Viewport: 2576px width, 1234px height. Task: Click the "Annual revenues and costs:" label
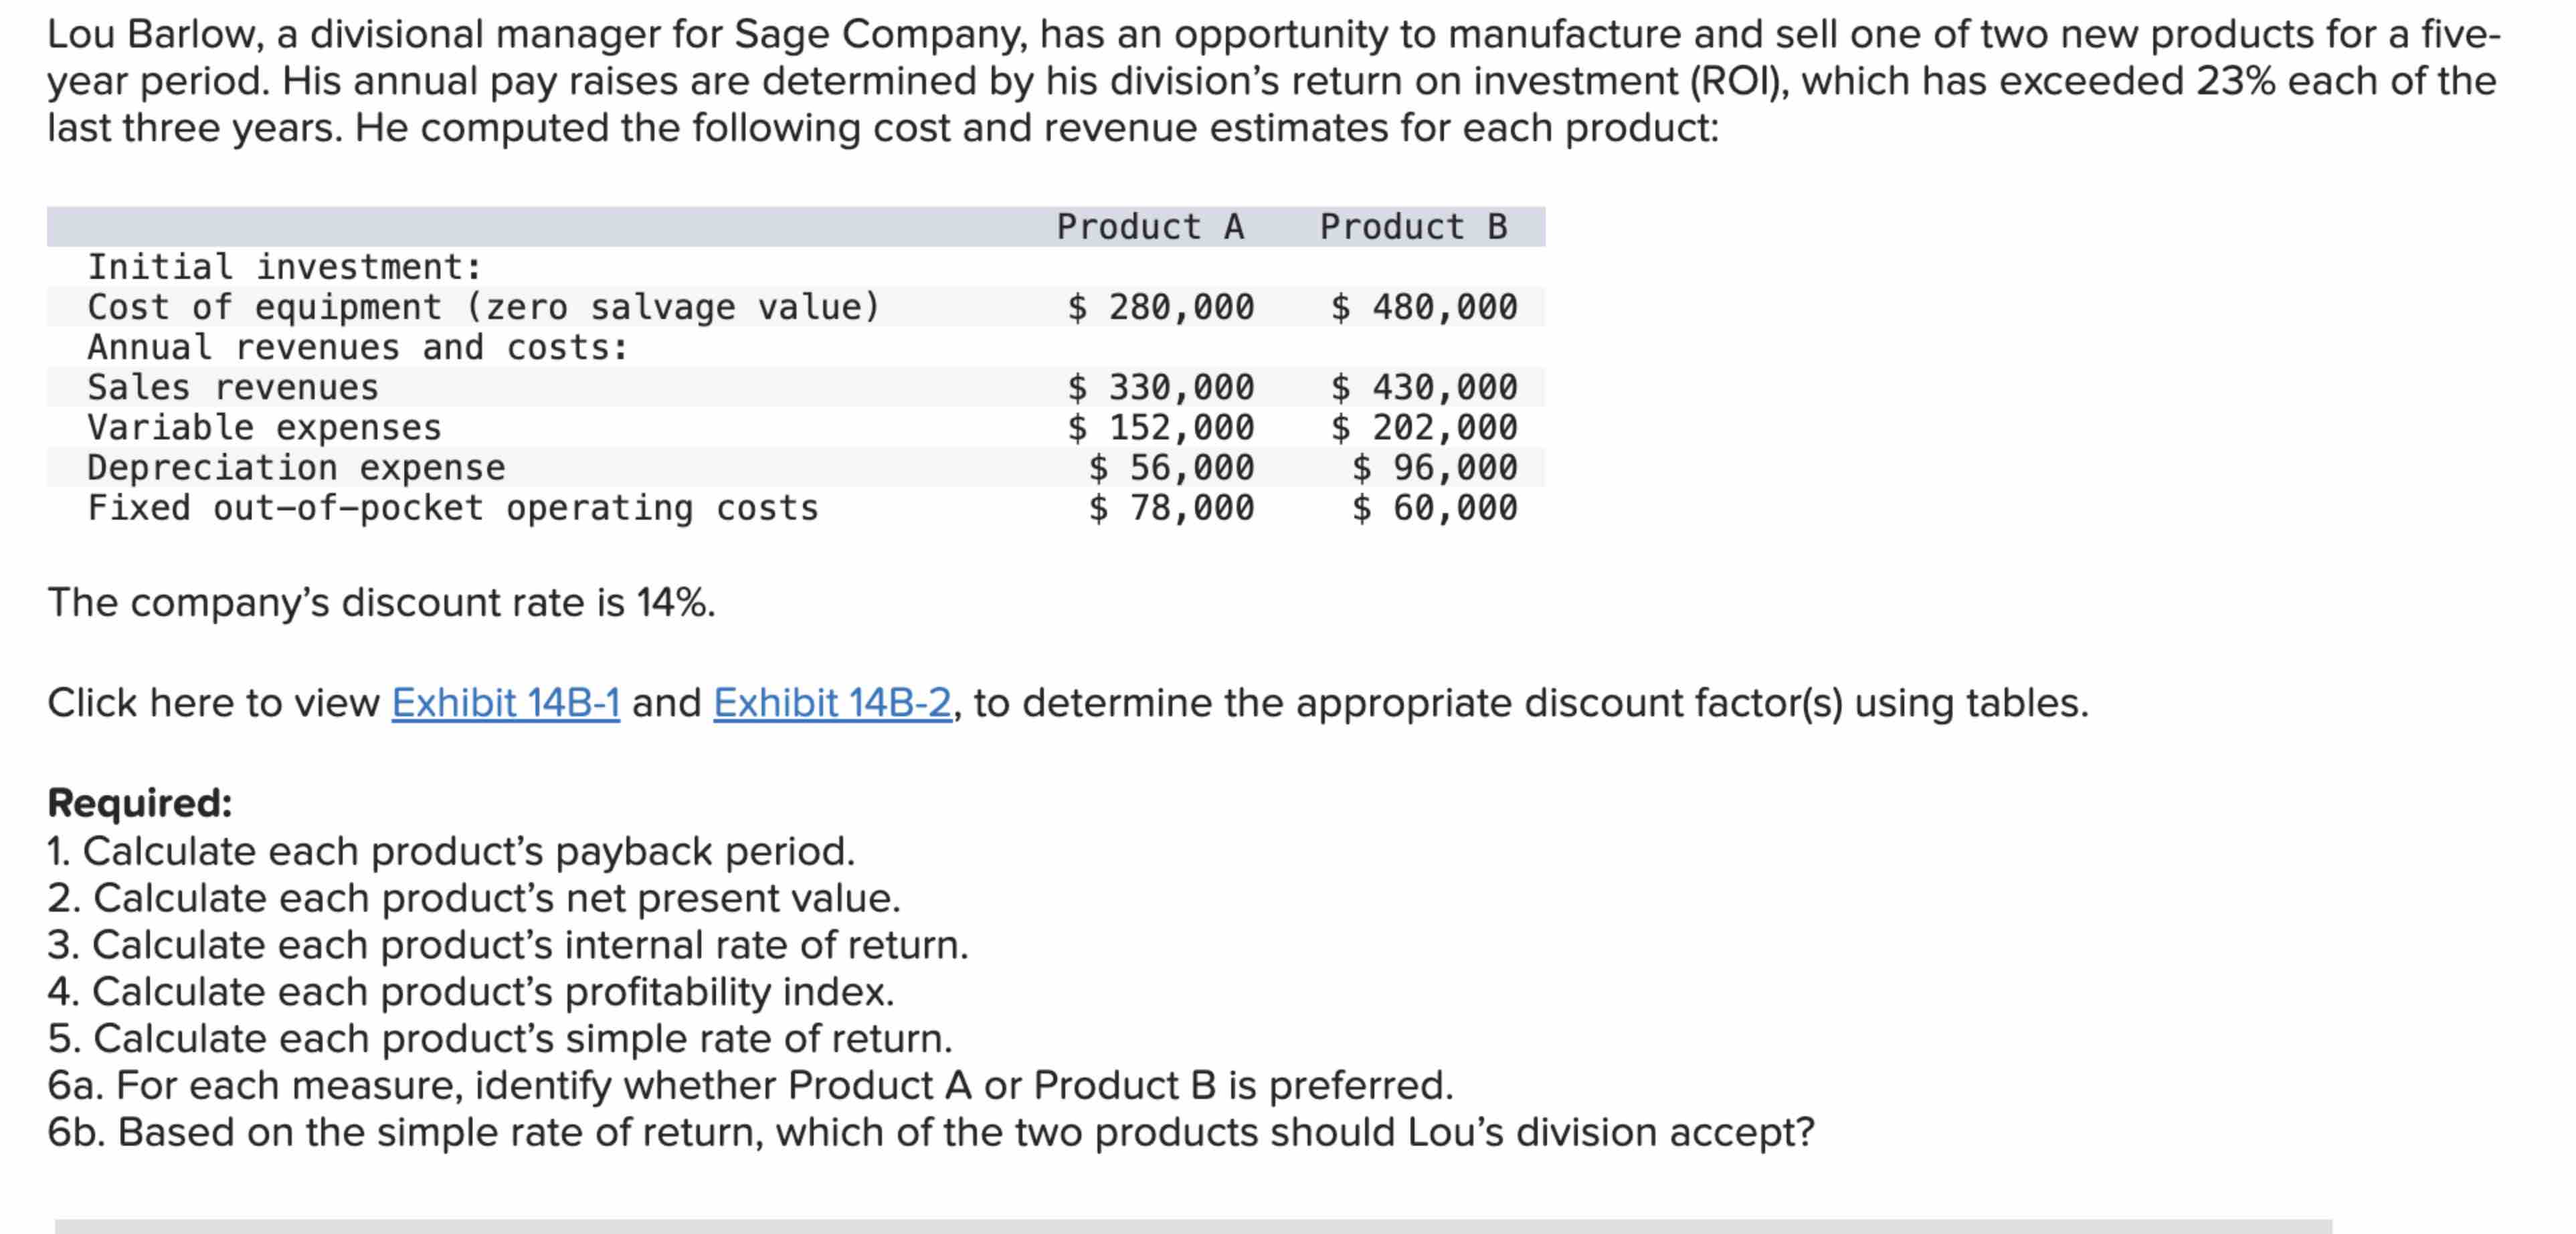point(358,347)
